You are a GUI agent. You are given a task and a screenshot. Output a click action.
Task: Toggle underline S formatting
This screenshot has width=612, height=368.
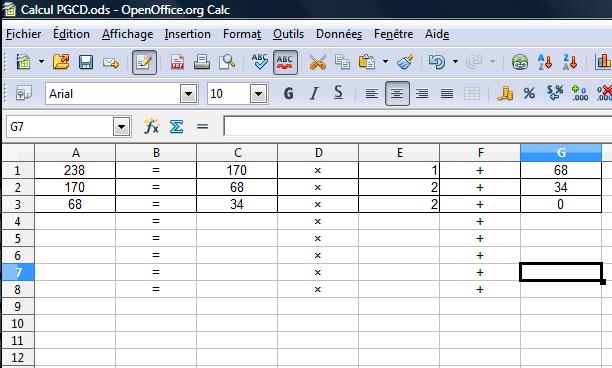(338, 93)
